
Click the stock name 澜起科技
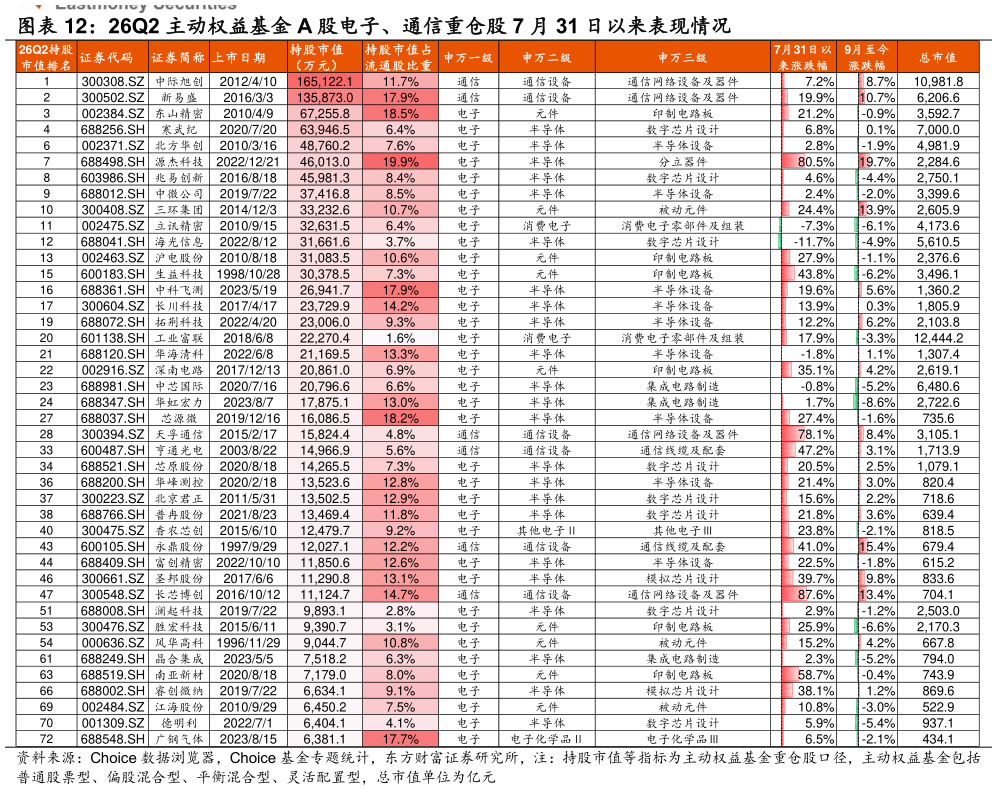[179, 611]
